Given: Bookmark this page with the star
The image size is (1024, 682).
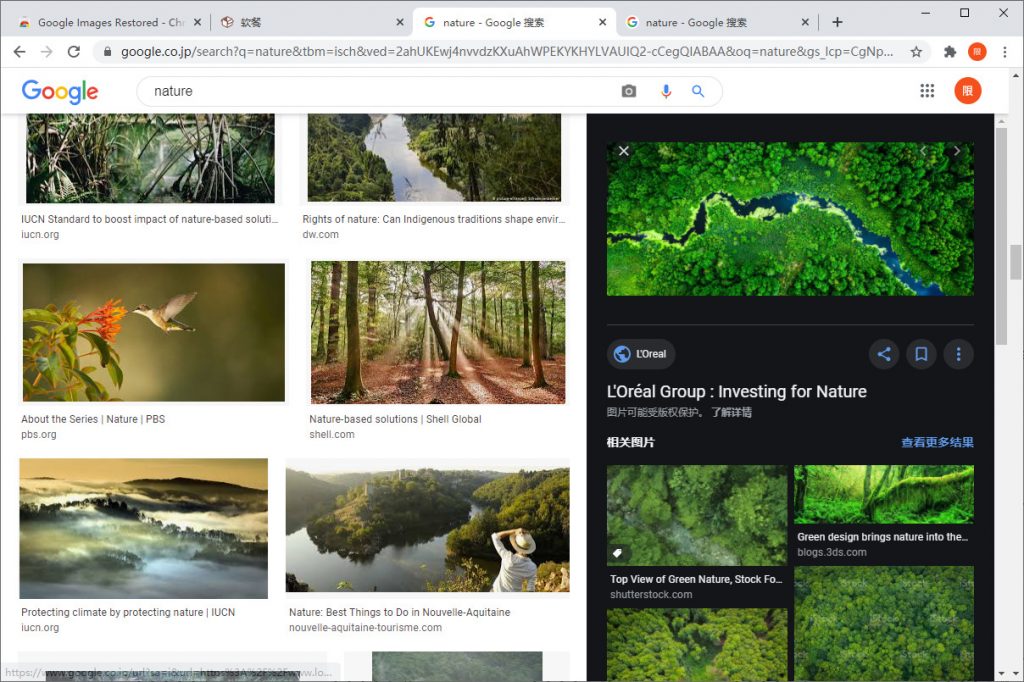Looking at the screenshot, I should point(916,51).
